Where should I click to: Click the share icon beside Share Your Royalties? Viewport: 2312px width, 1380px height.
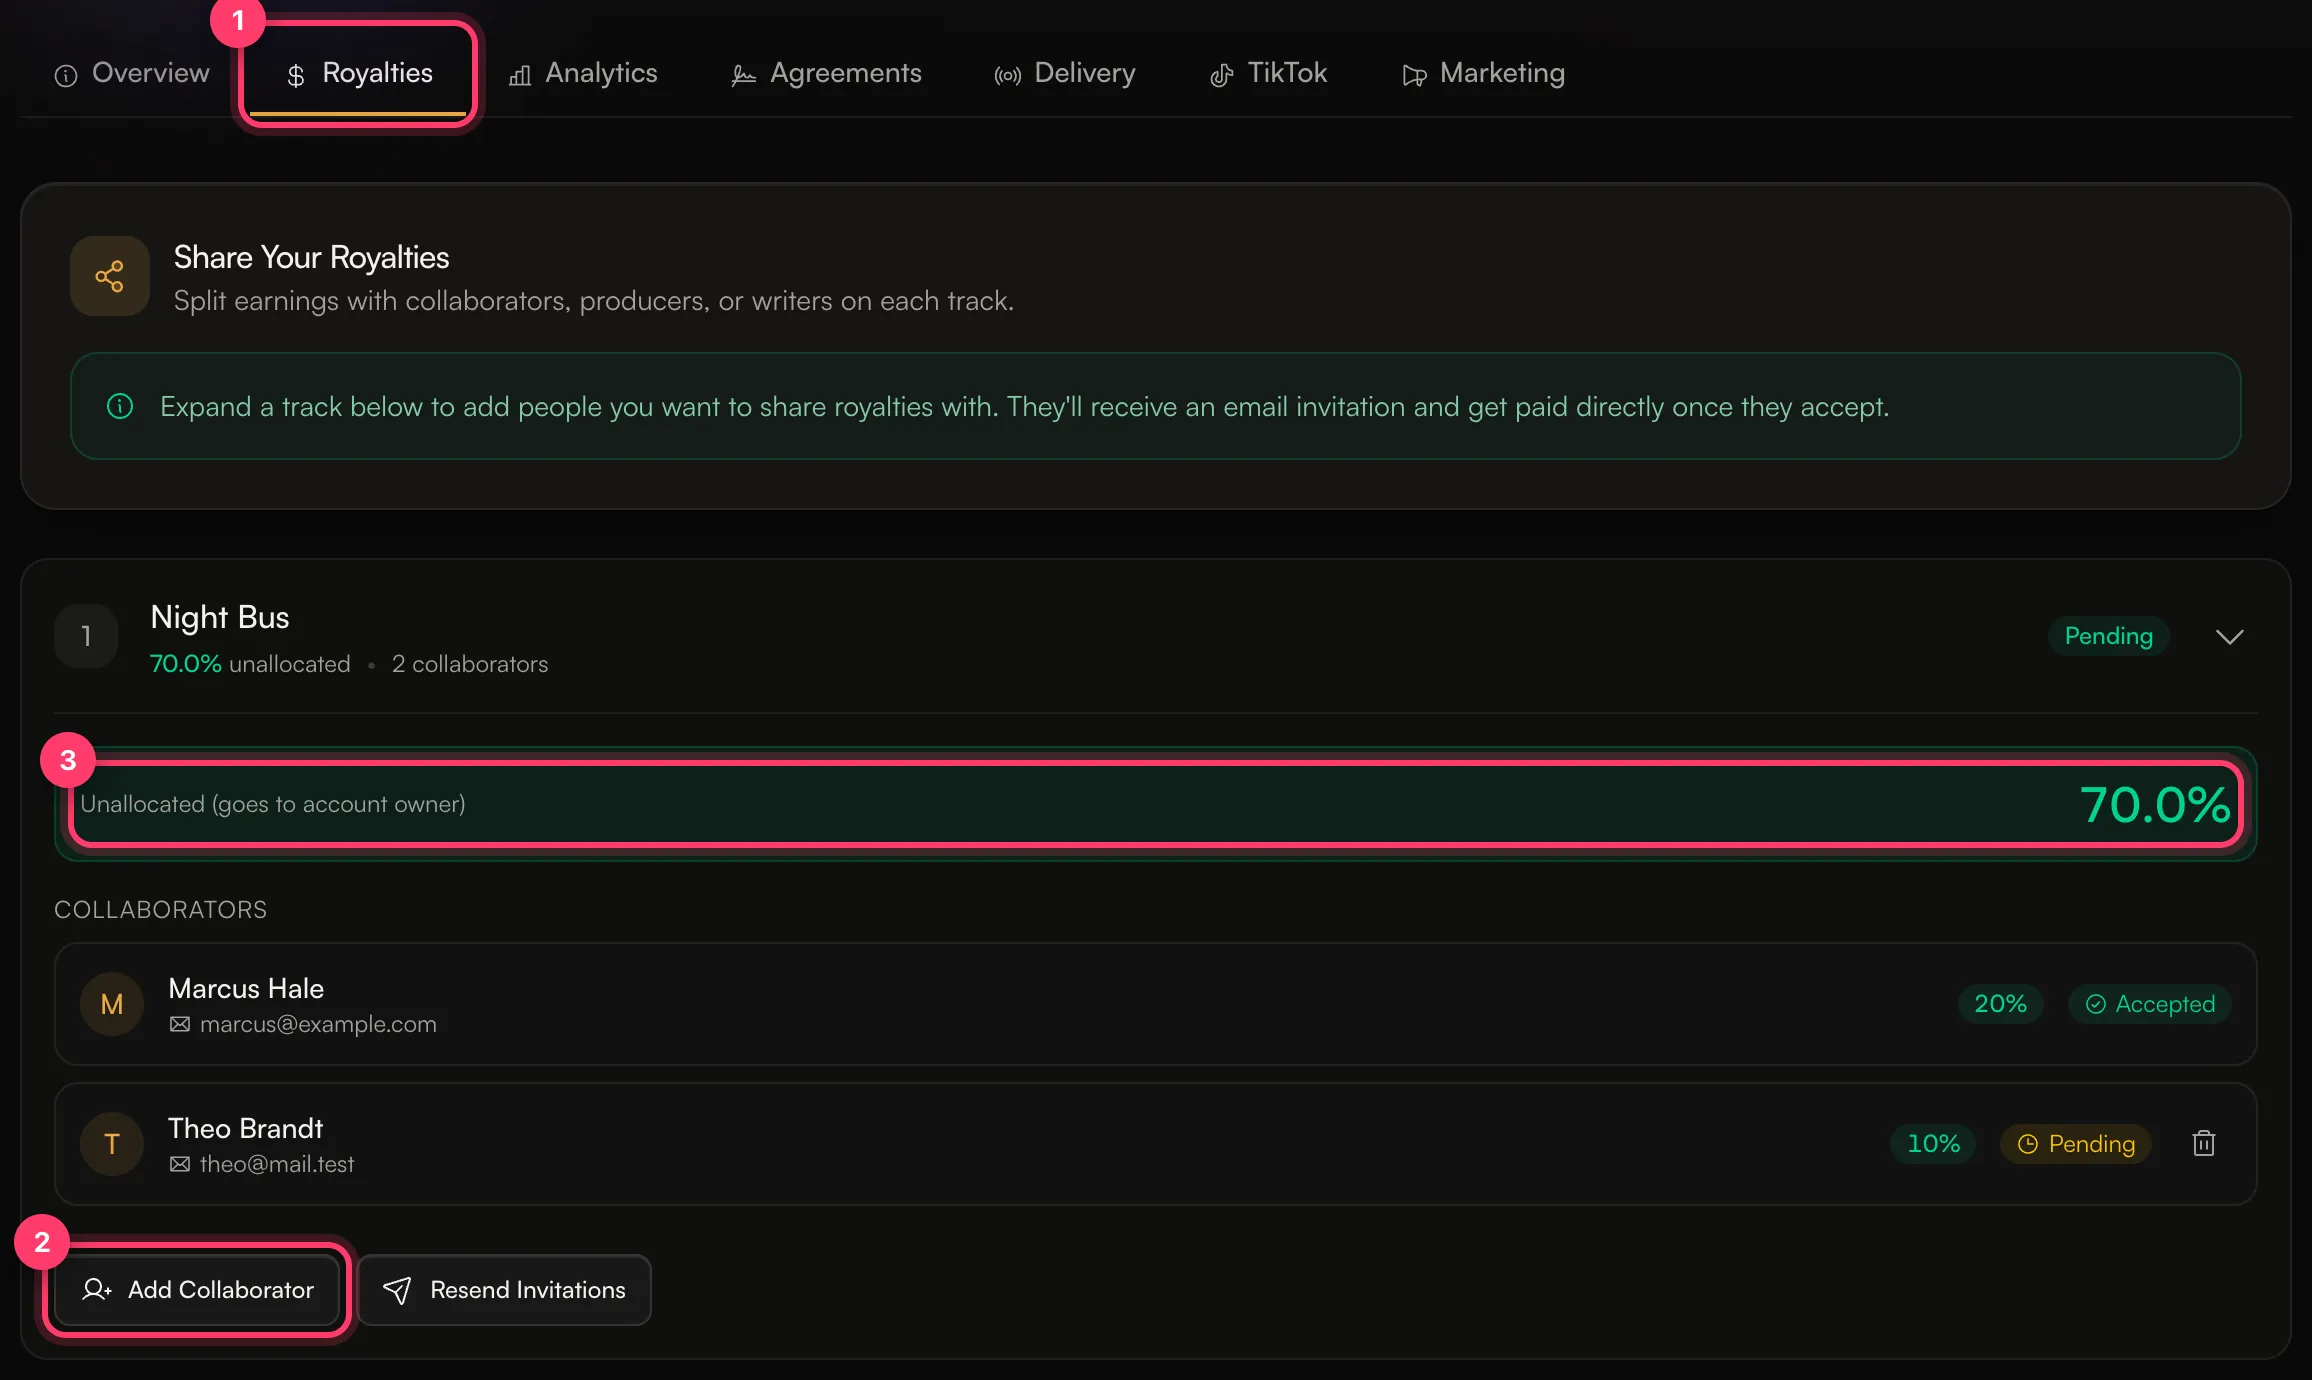pos(110,276)
